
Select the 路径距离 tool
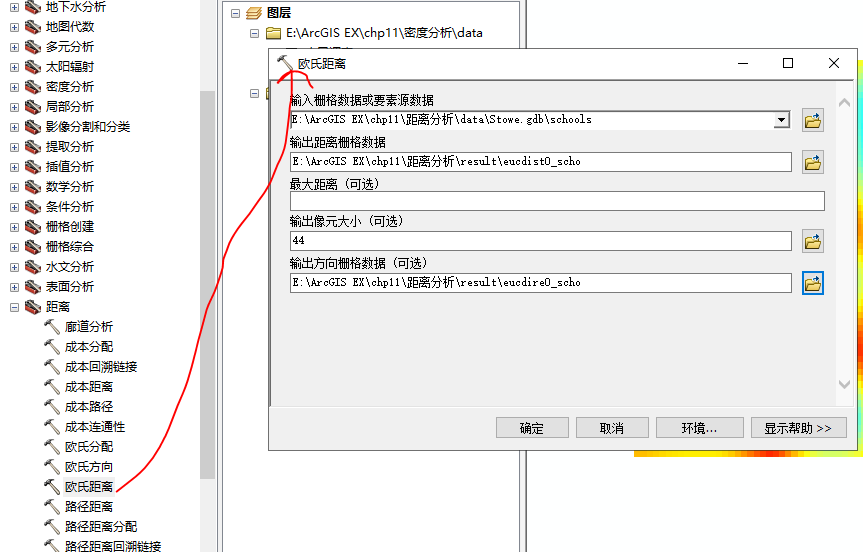[89, 507]
